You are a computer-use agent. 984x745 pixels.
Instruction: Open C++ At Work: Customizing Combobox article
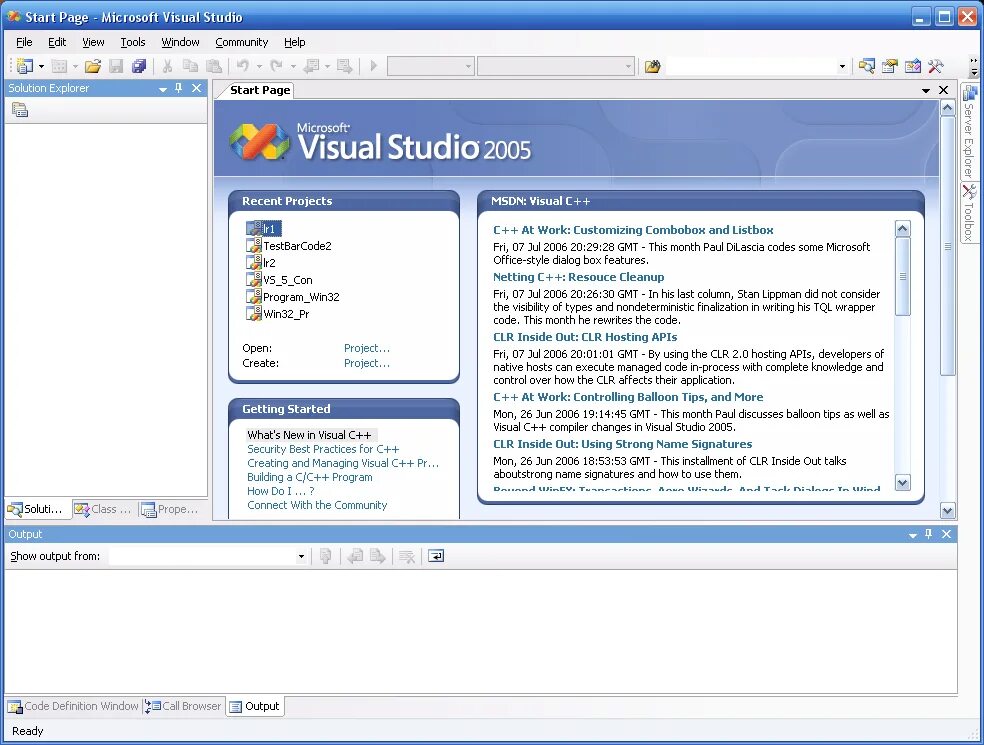(633, 230)
